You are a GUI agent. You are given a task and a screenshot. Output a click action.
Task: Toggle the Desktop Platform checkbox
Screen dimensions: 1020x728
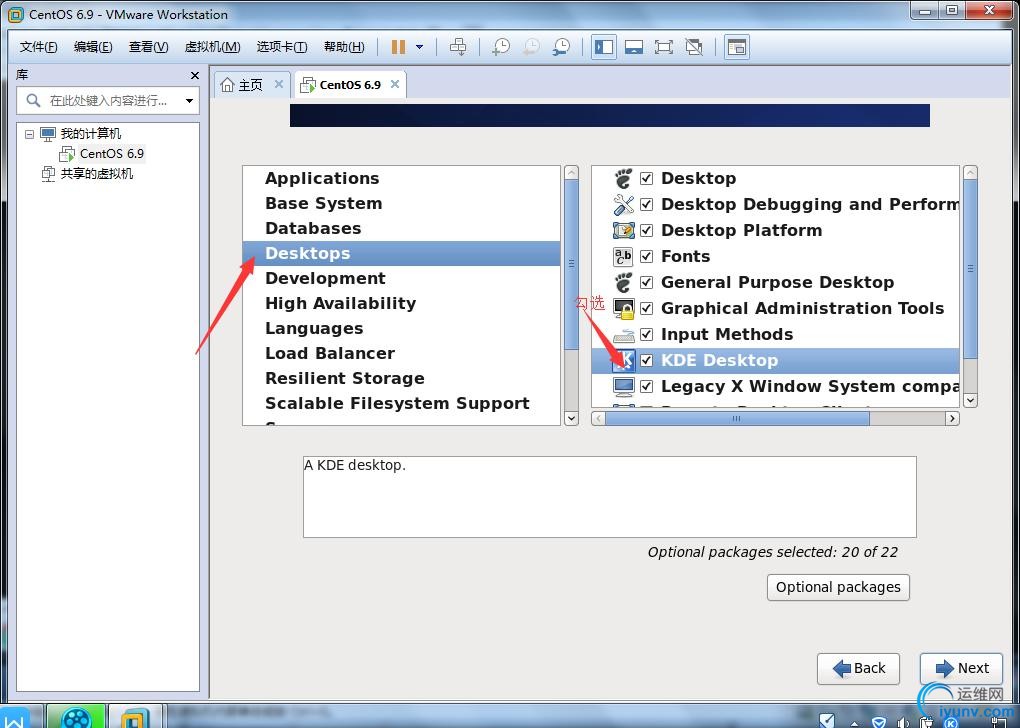(x=647, y=230)
